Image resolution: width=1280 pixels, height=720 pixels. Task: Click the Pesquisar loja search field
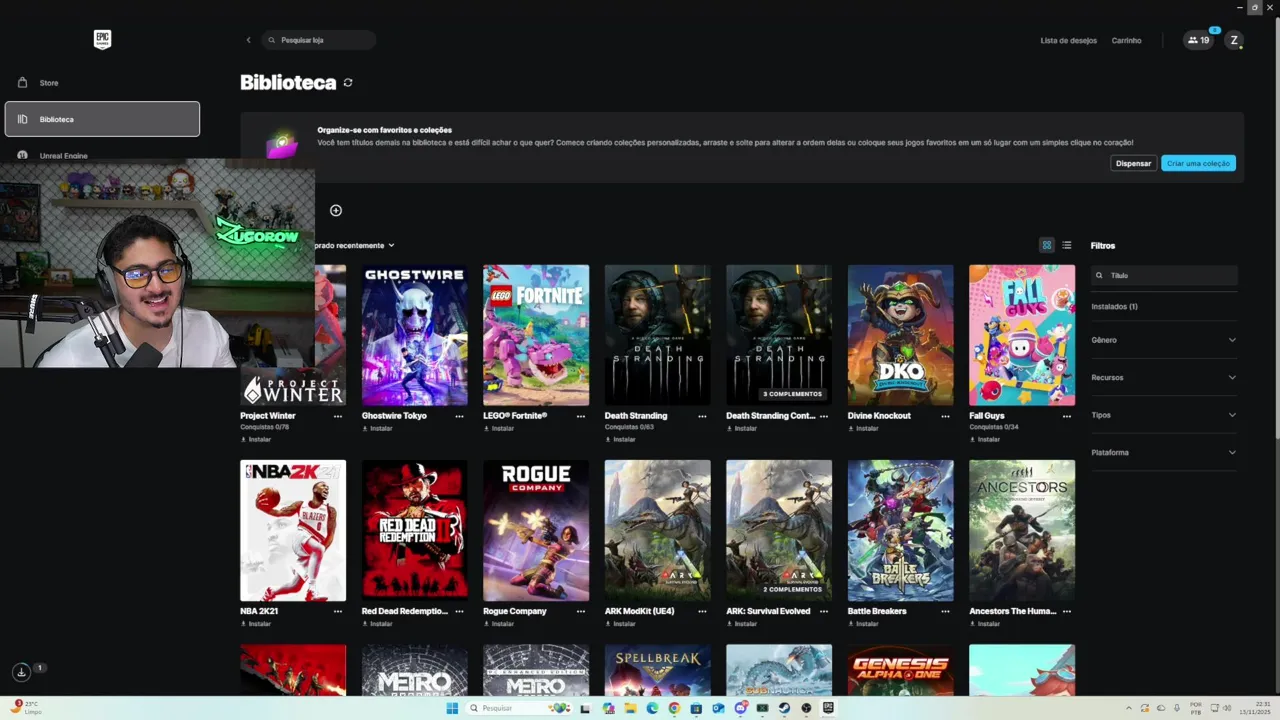point(320,40)
